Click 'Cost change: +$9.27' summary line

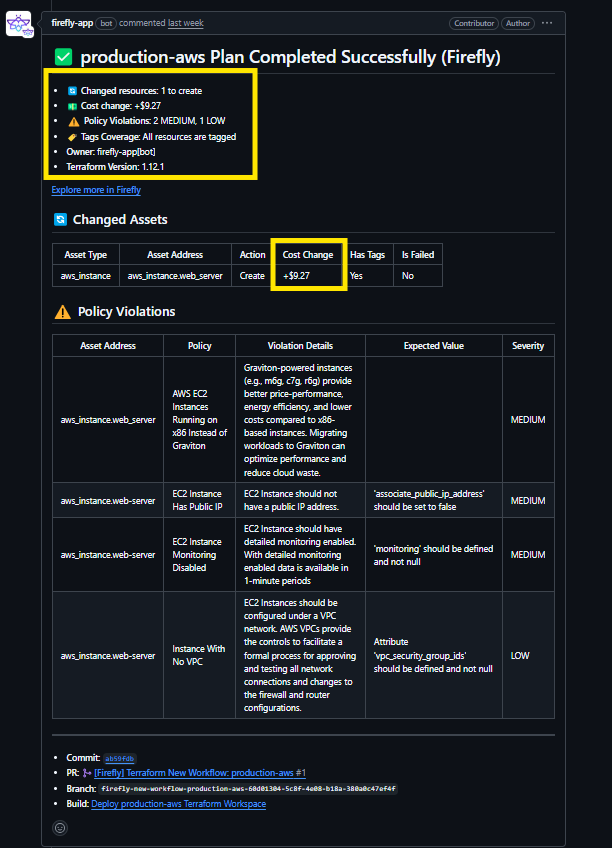click(121, 106)
